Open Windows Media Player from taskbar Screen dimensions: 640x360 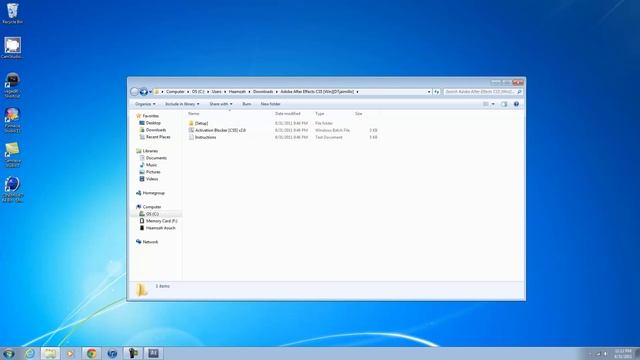coord(70,353)
